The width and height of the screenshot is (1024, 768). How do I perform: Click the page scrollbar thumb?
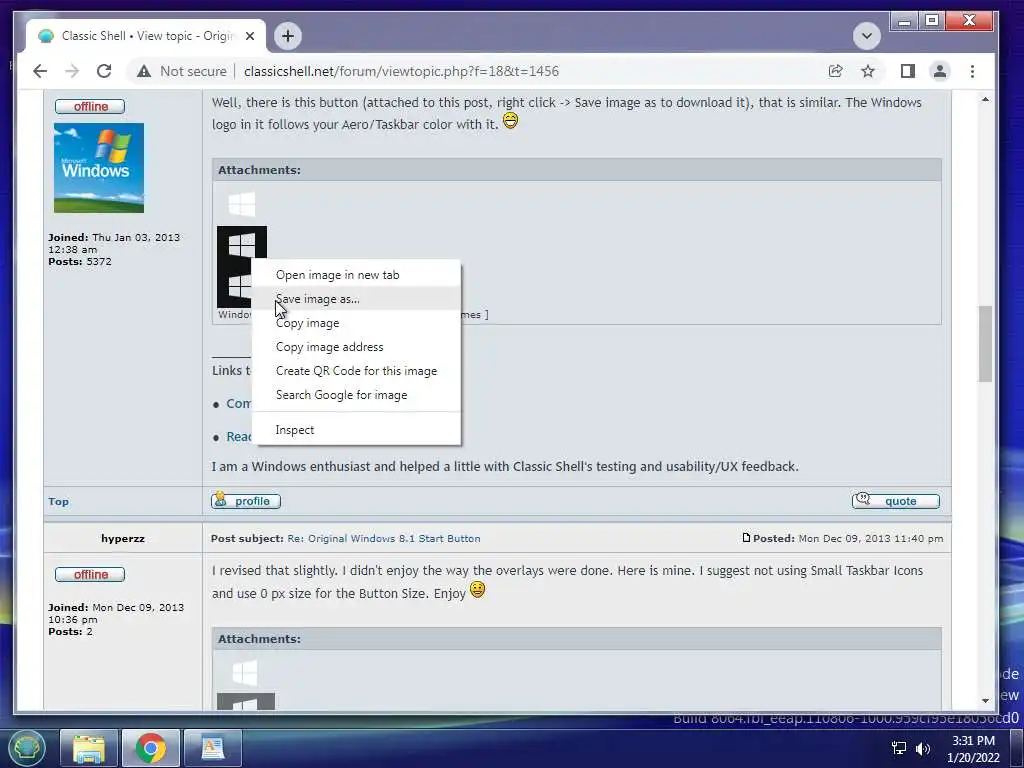coord(985,344)
